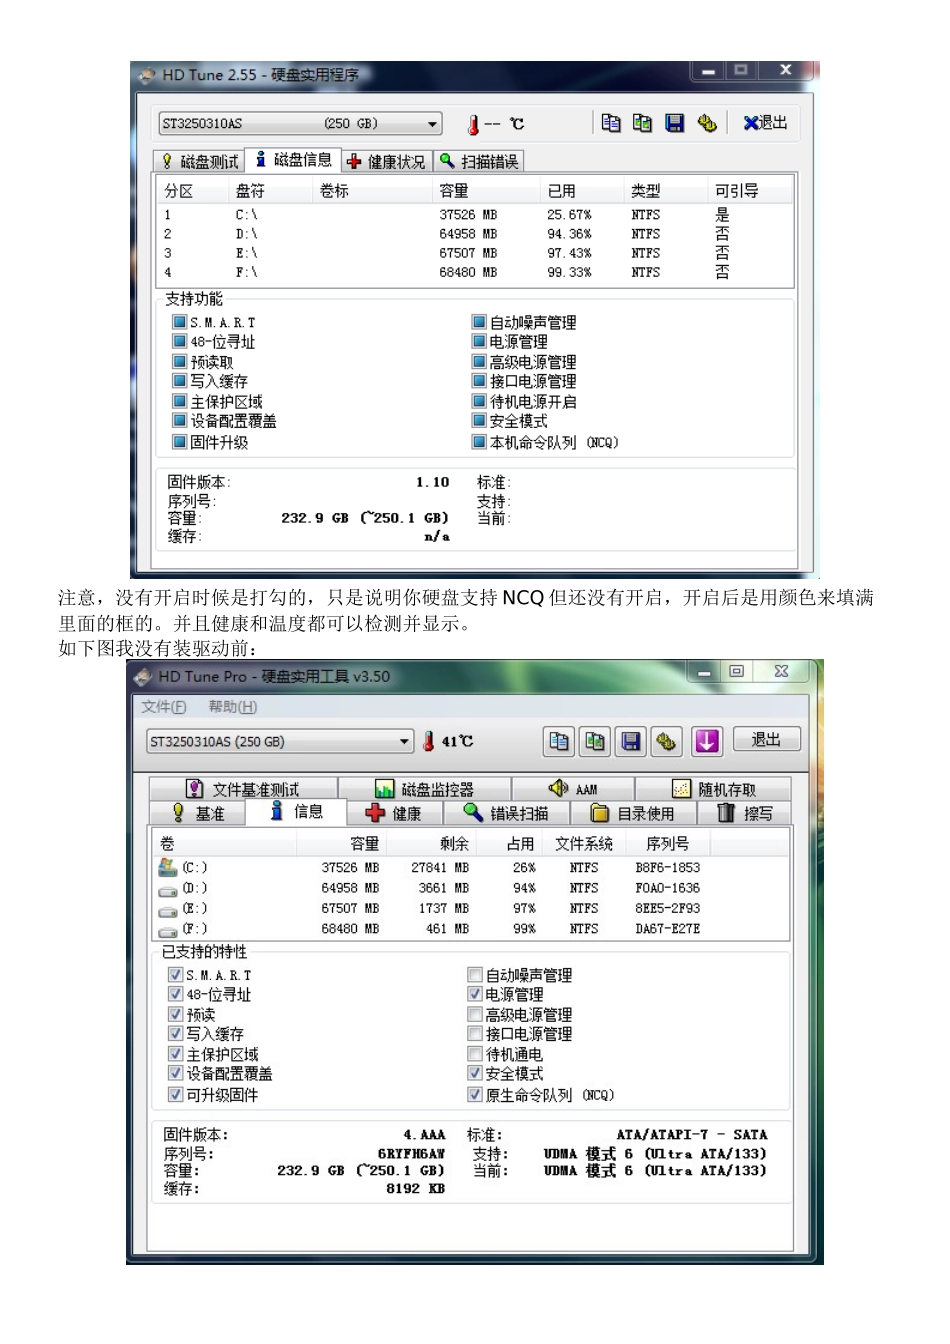Toggle 原生命令队列 (NCQ) checkbox

coord(475,1094)
